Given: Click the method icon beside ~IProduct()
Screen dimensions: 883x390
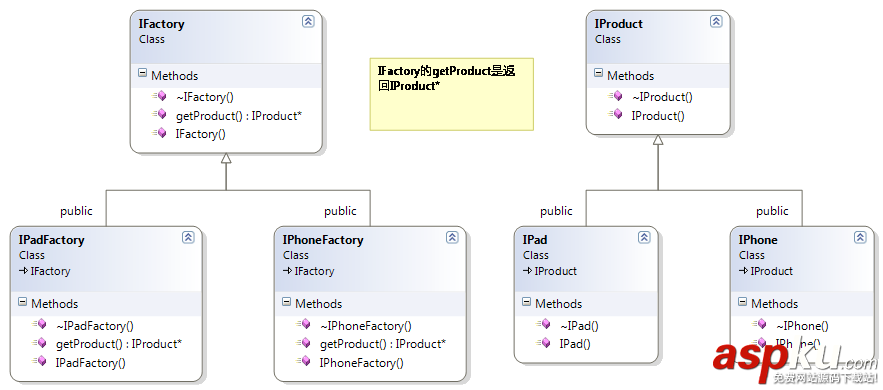Looking at the screenshot, I should pos(616,96).
